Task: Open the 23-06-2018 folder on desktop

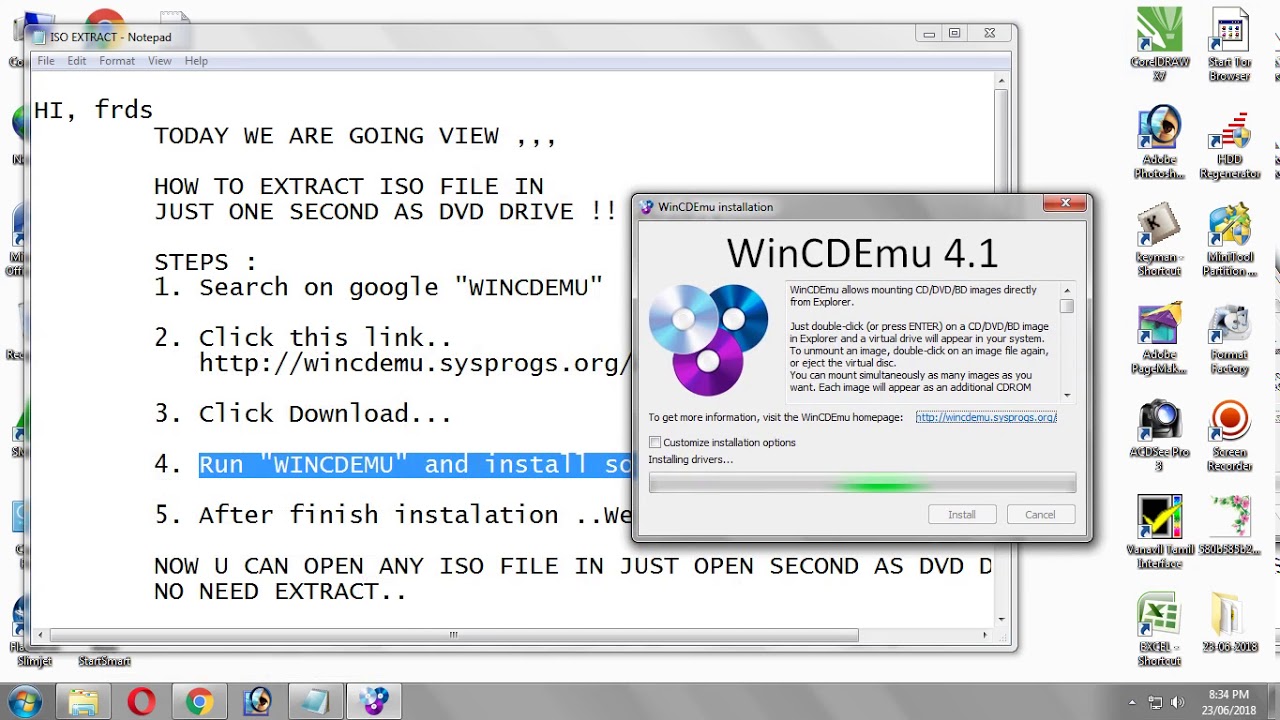Action: (x=1229, y=624)
